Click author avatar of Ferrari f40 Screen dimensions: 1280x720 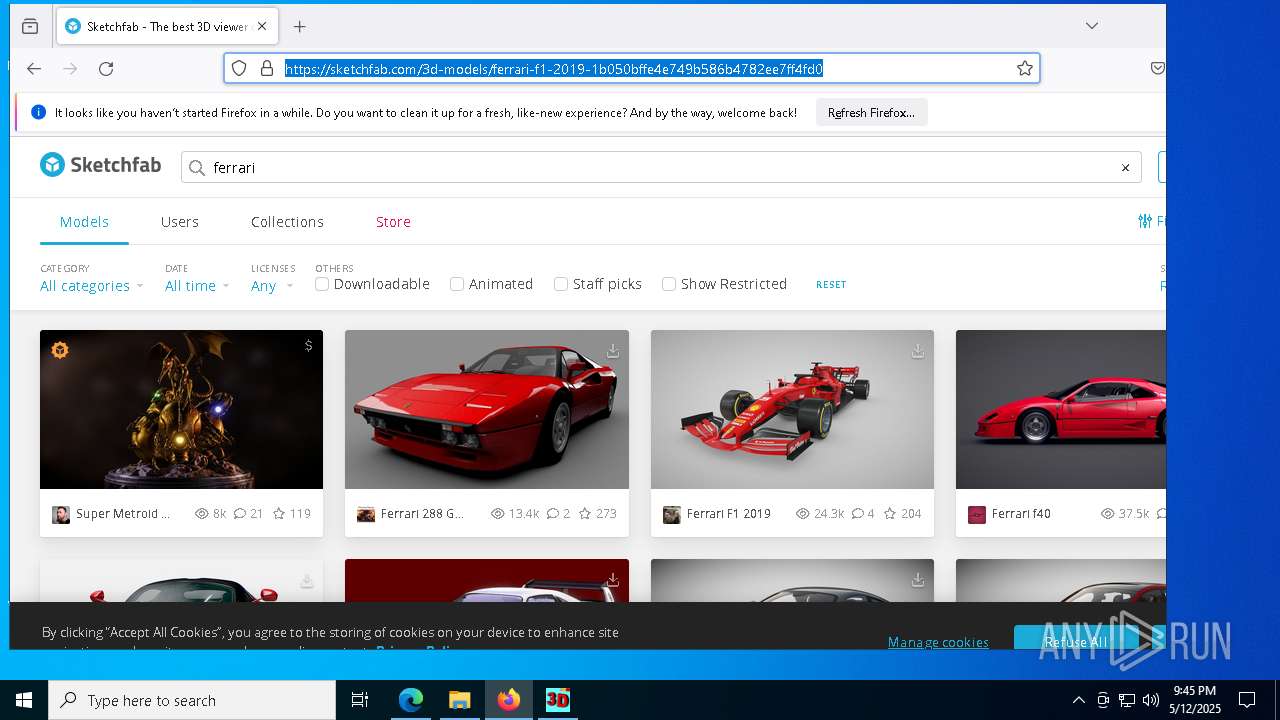tap(977, 514)
